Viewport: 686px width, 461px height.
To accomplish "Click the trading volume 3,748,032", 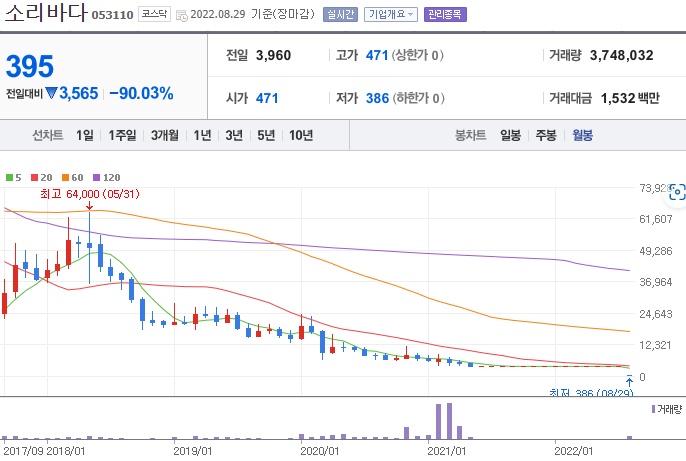I will pyautogui.click(x=622, y=55).
